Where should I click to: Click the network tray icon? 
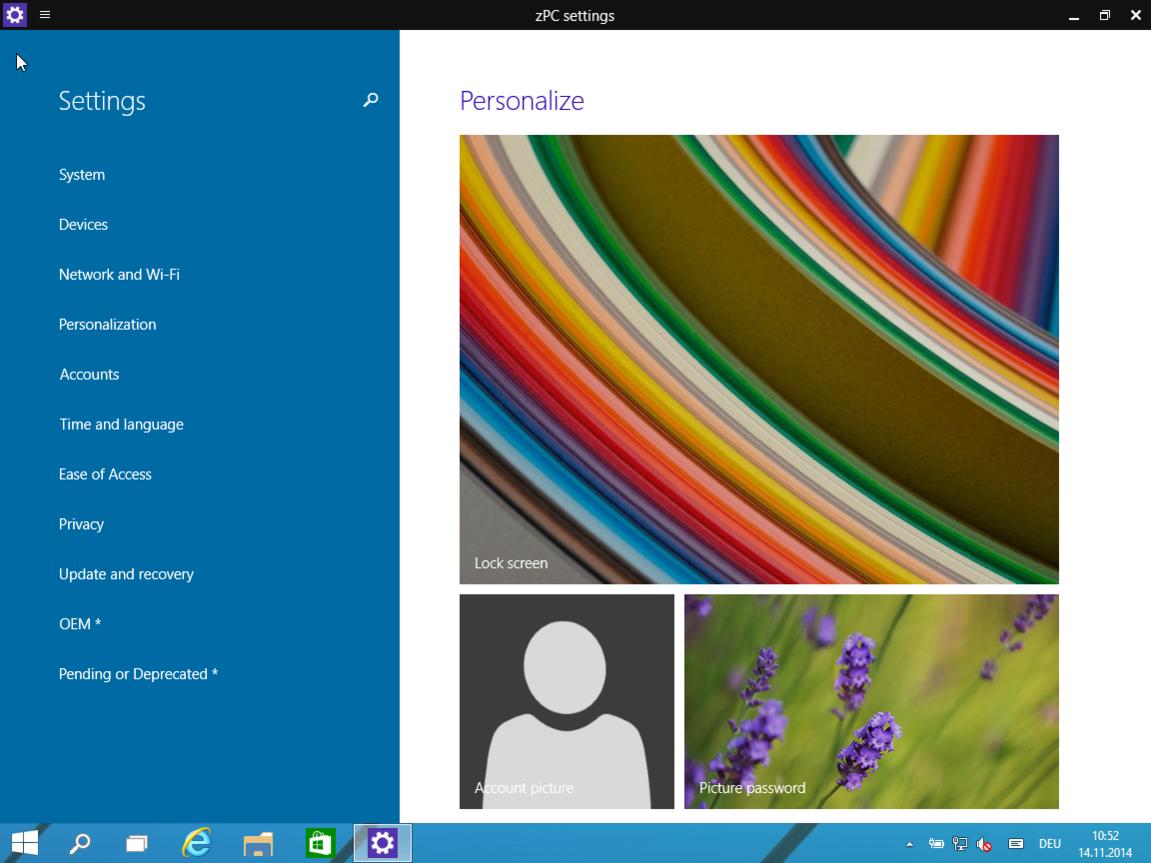tap(959, 844)
